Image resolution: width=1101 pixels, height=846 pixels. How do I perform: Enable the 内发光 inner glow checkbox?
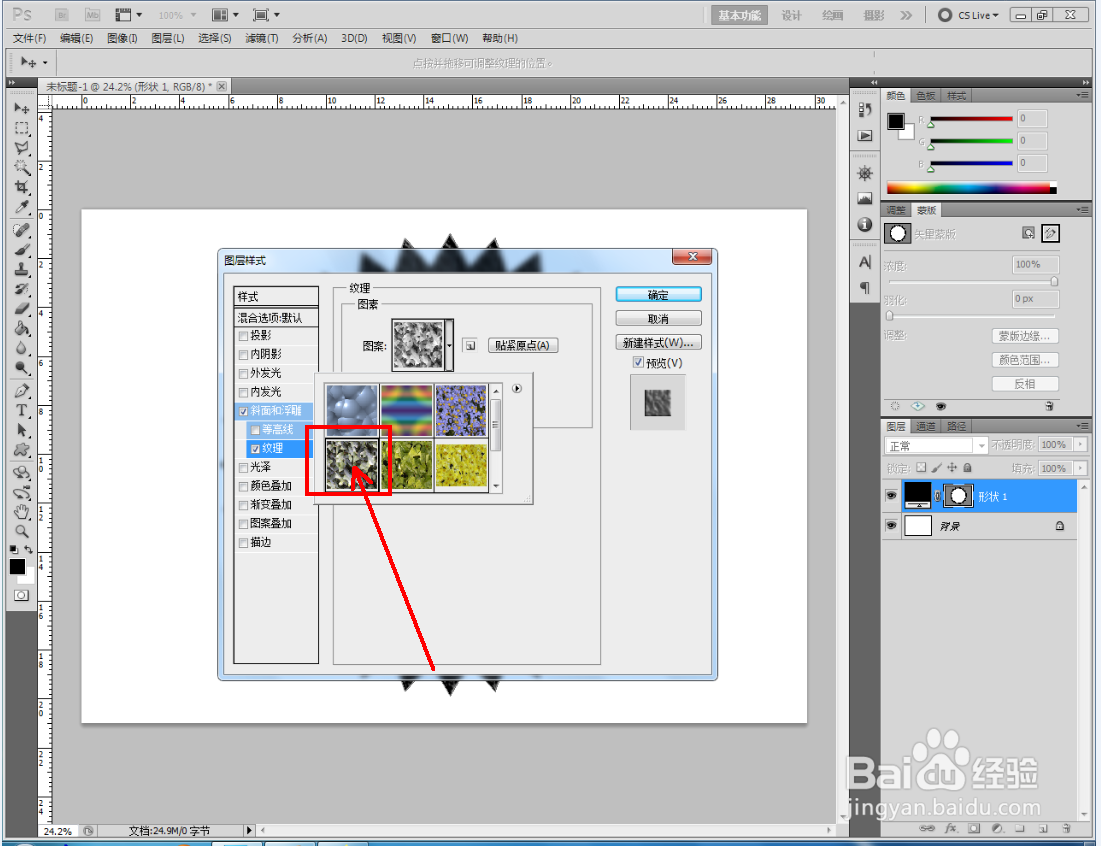(x=243, y=392)
